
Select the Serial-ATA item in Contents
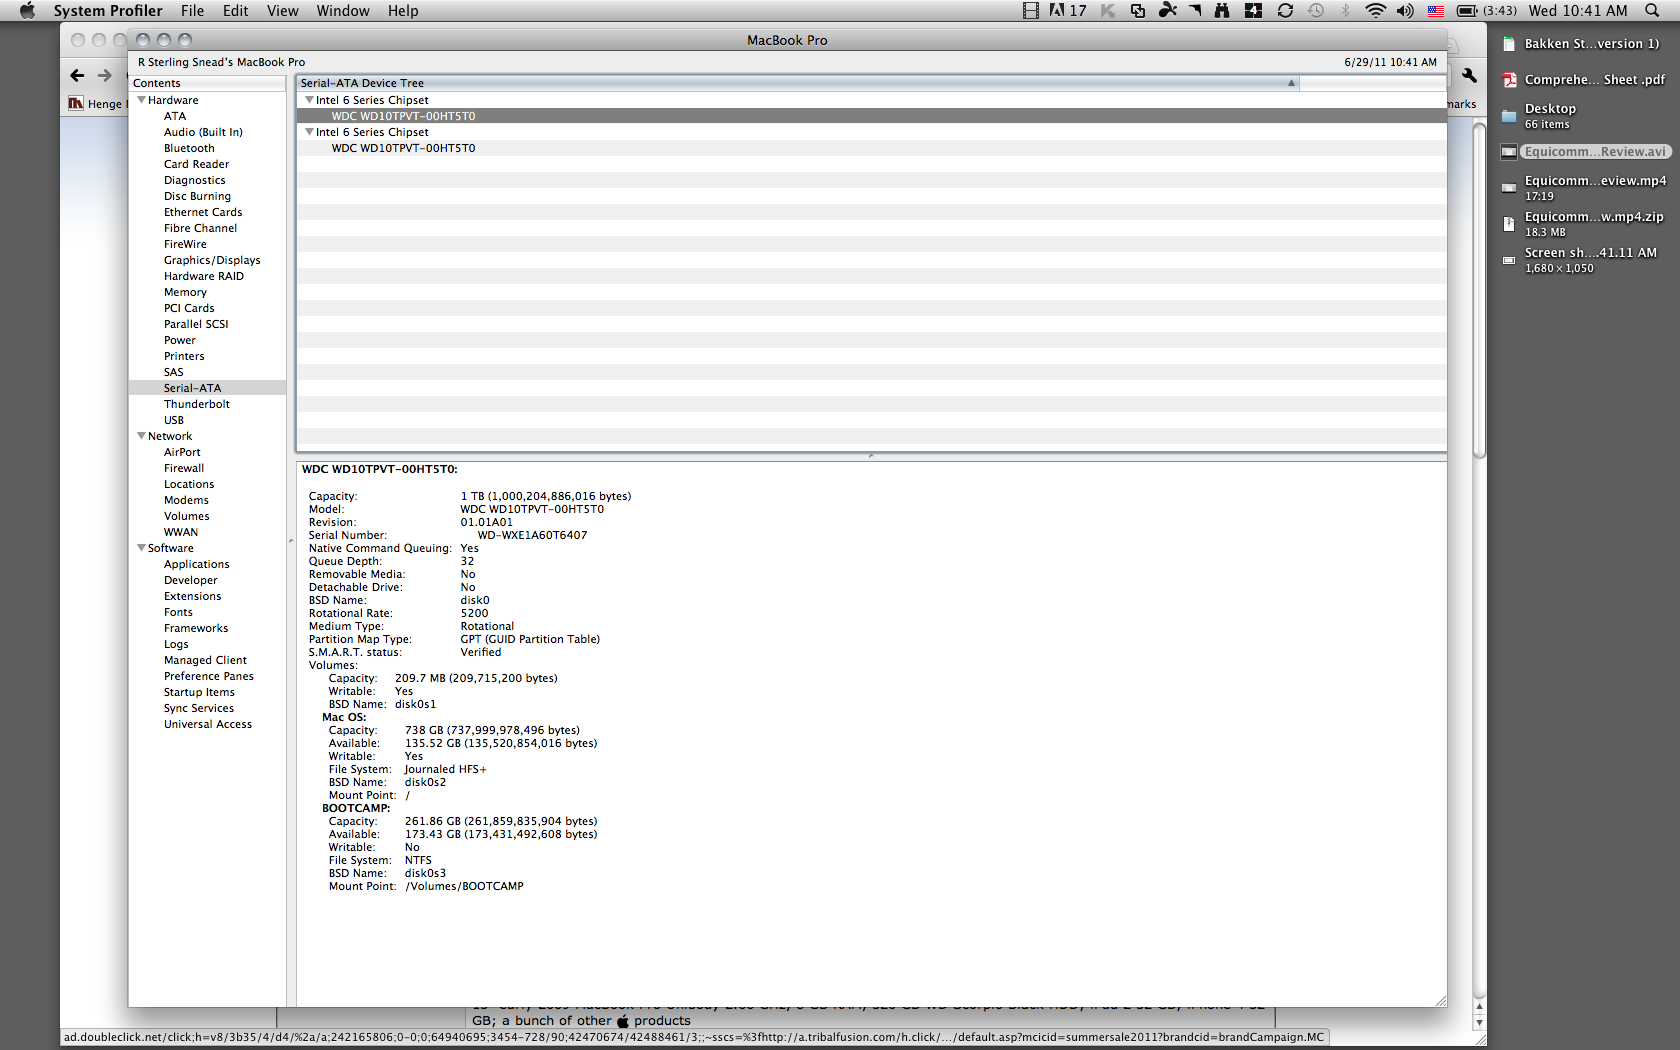coord(207,388)
